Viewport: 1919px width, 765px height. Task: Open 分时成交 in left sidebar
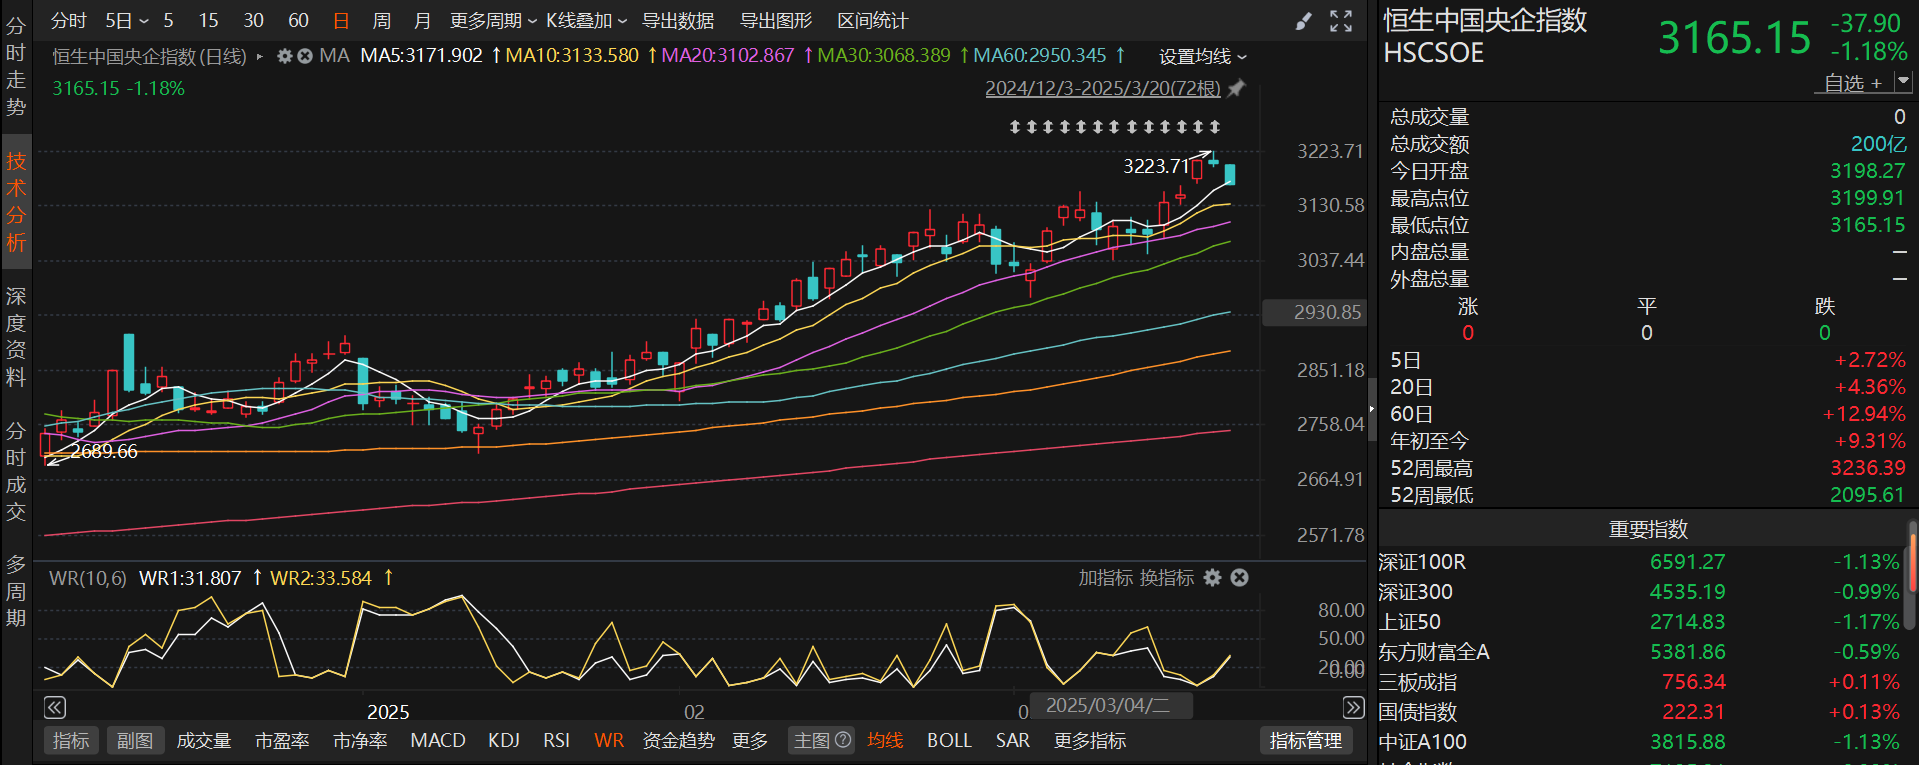point(16,472)
